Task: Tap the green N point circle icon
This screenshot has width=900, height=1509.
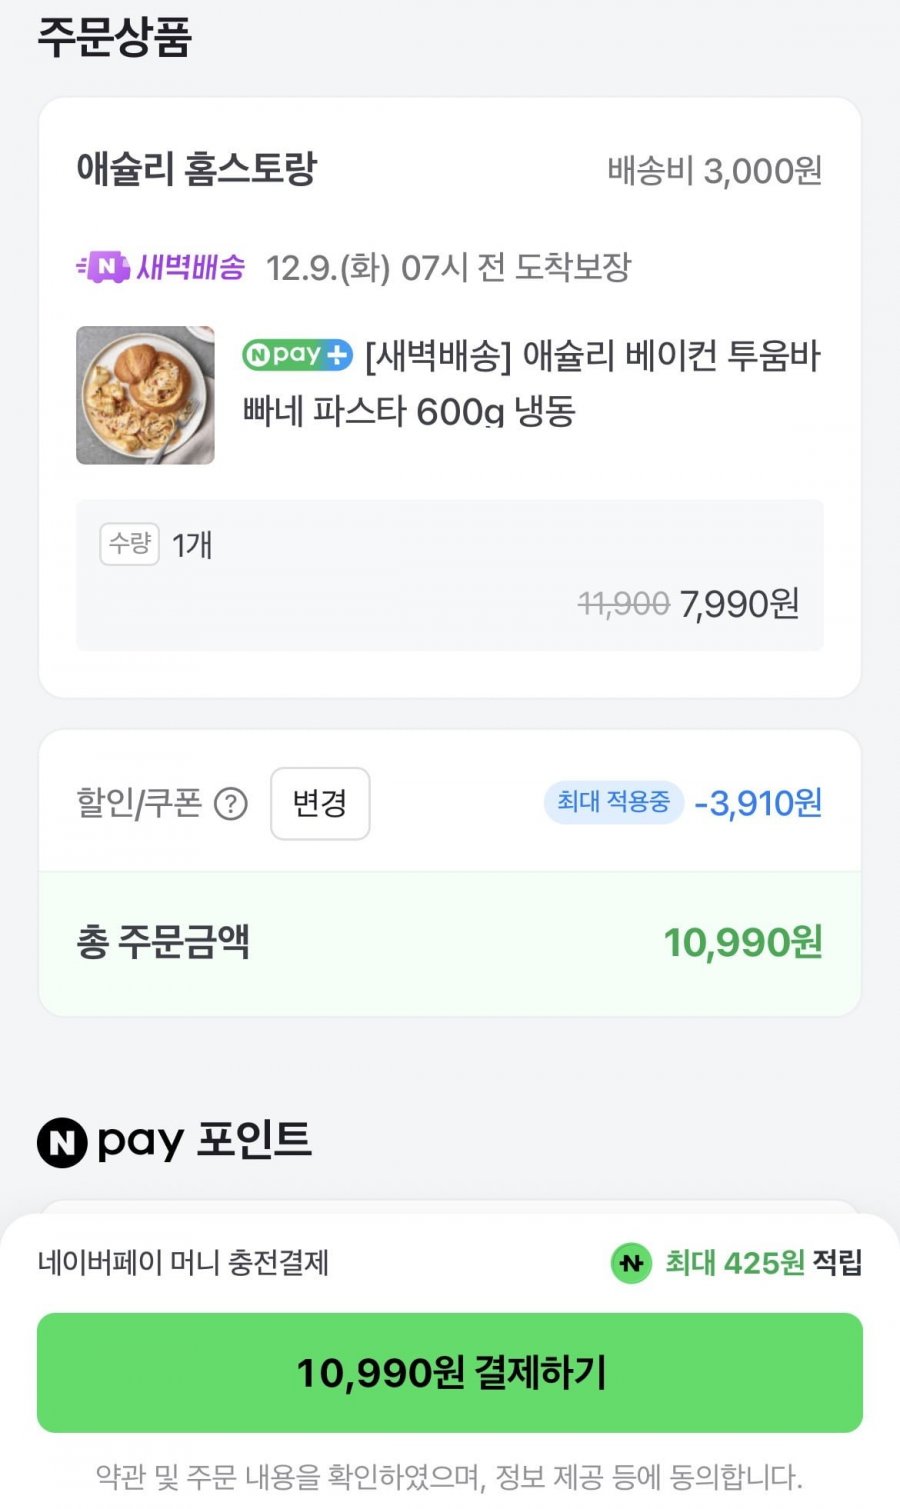Action: click(631, 1263)
